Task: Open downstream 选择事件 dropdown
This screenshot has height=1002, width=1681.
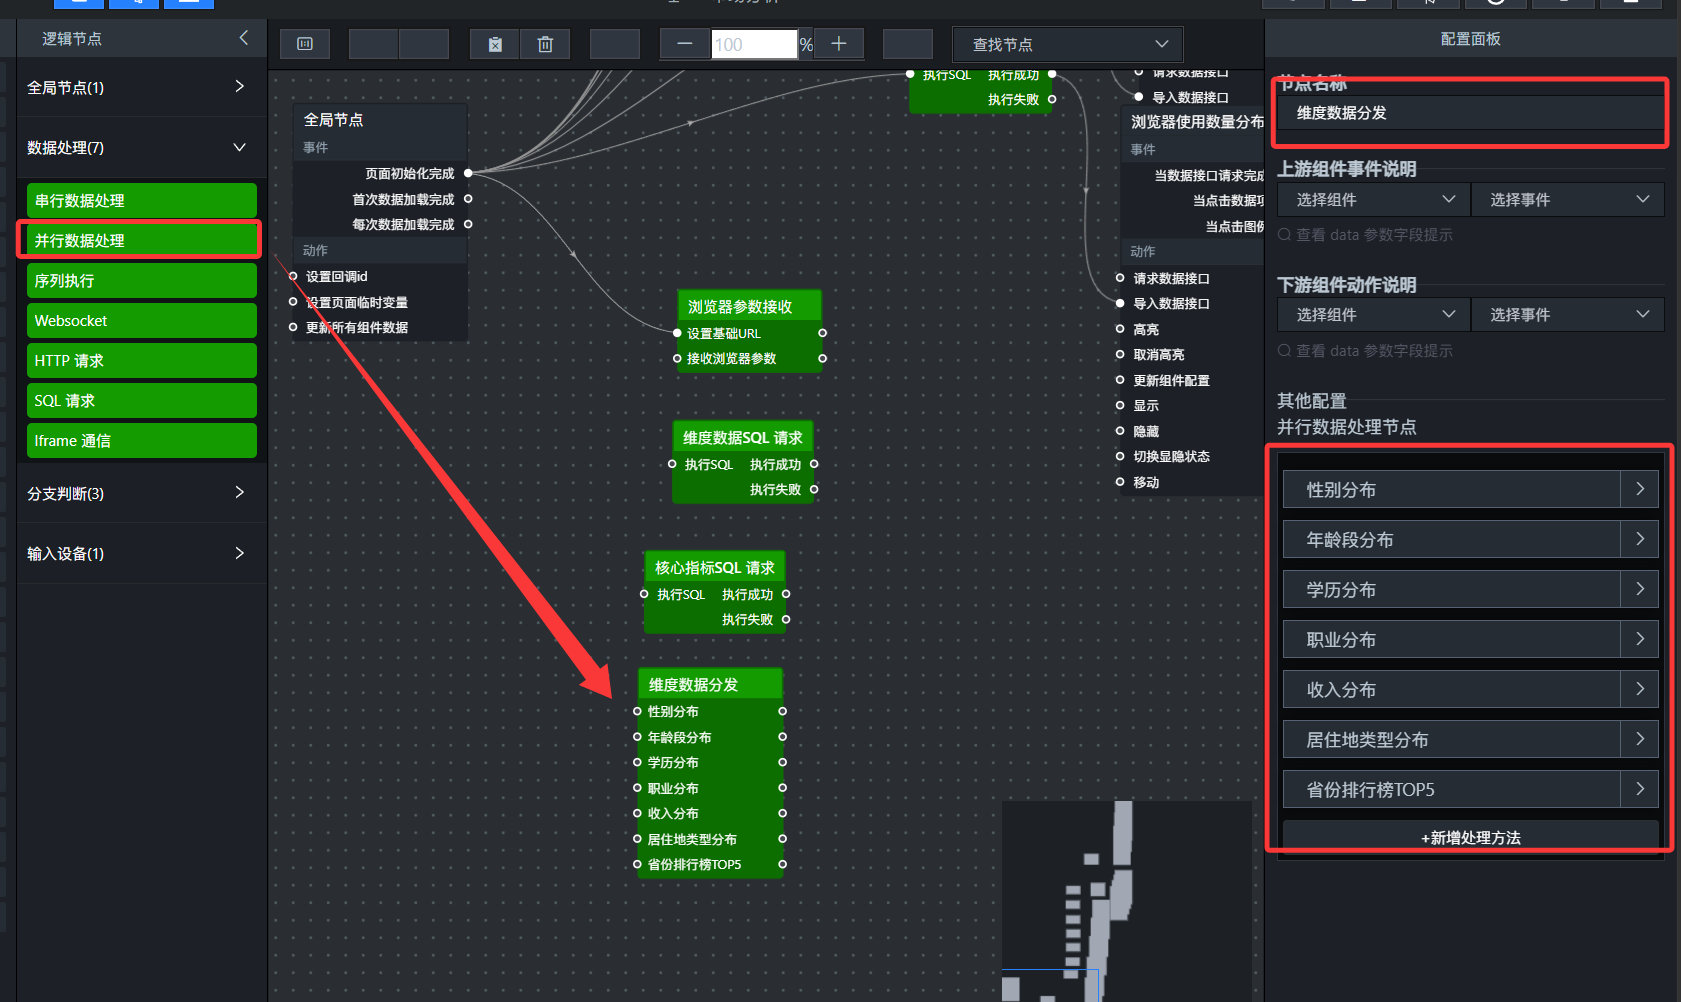Action: tap(1568, 314)
